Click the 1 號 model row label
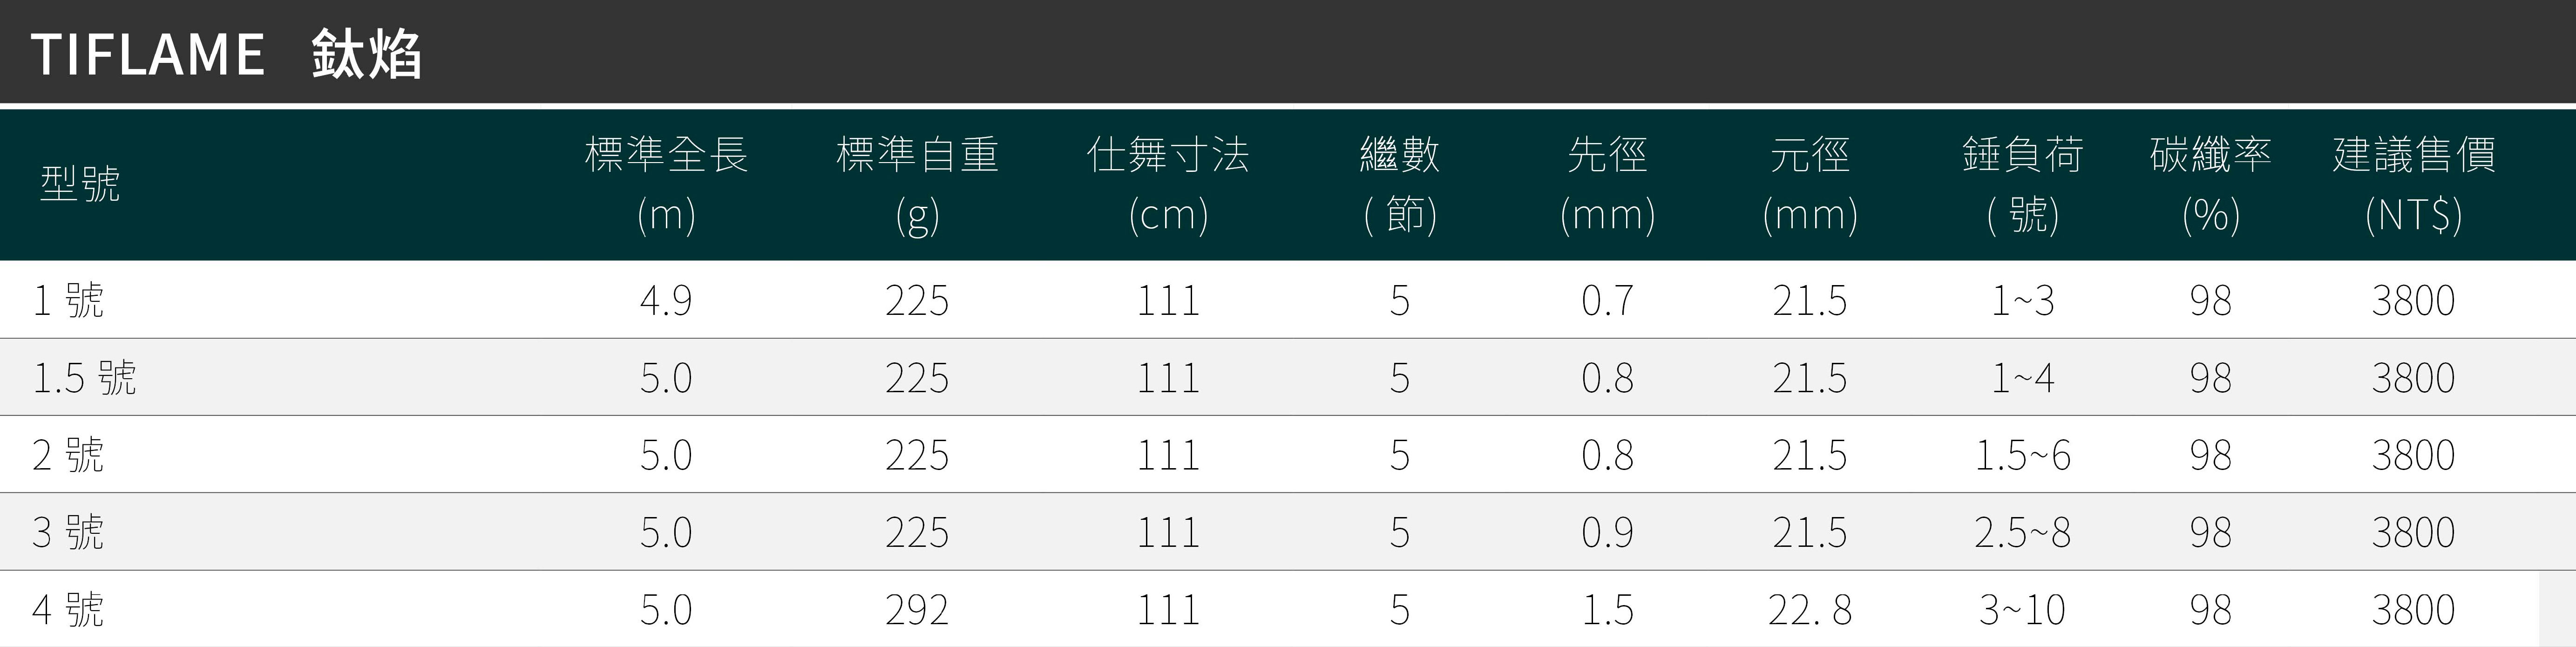This screenshot has height=647, width=2576. pyautogui.click(x=68, y=300)
